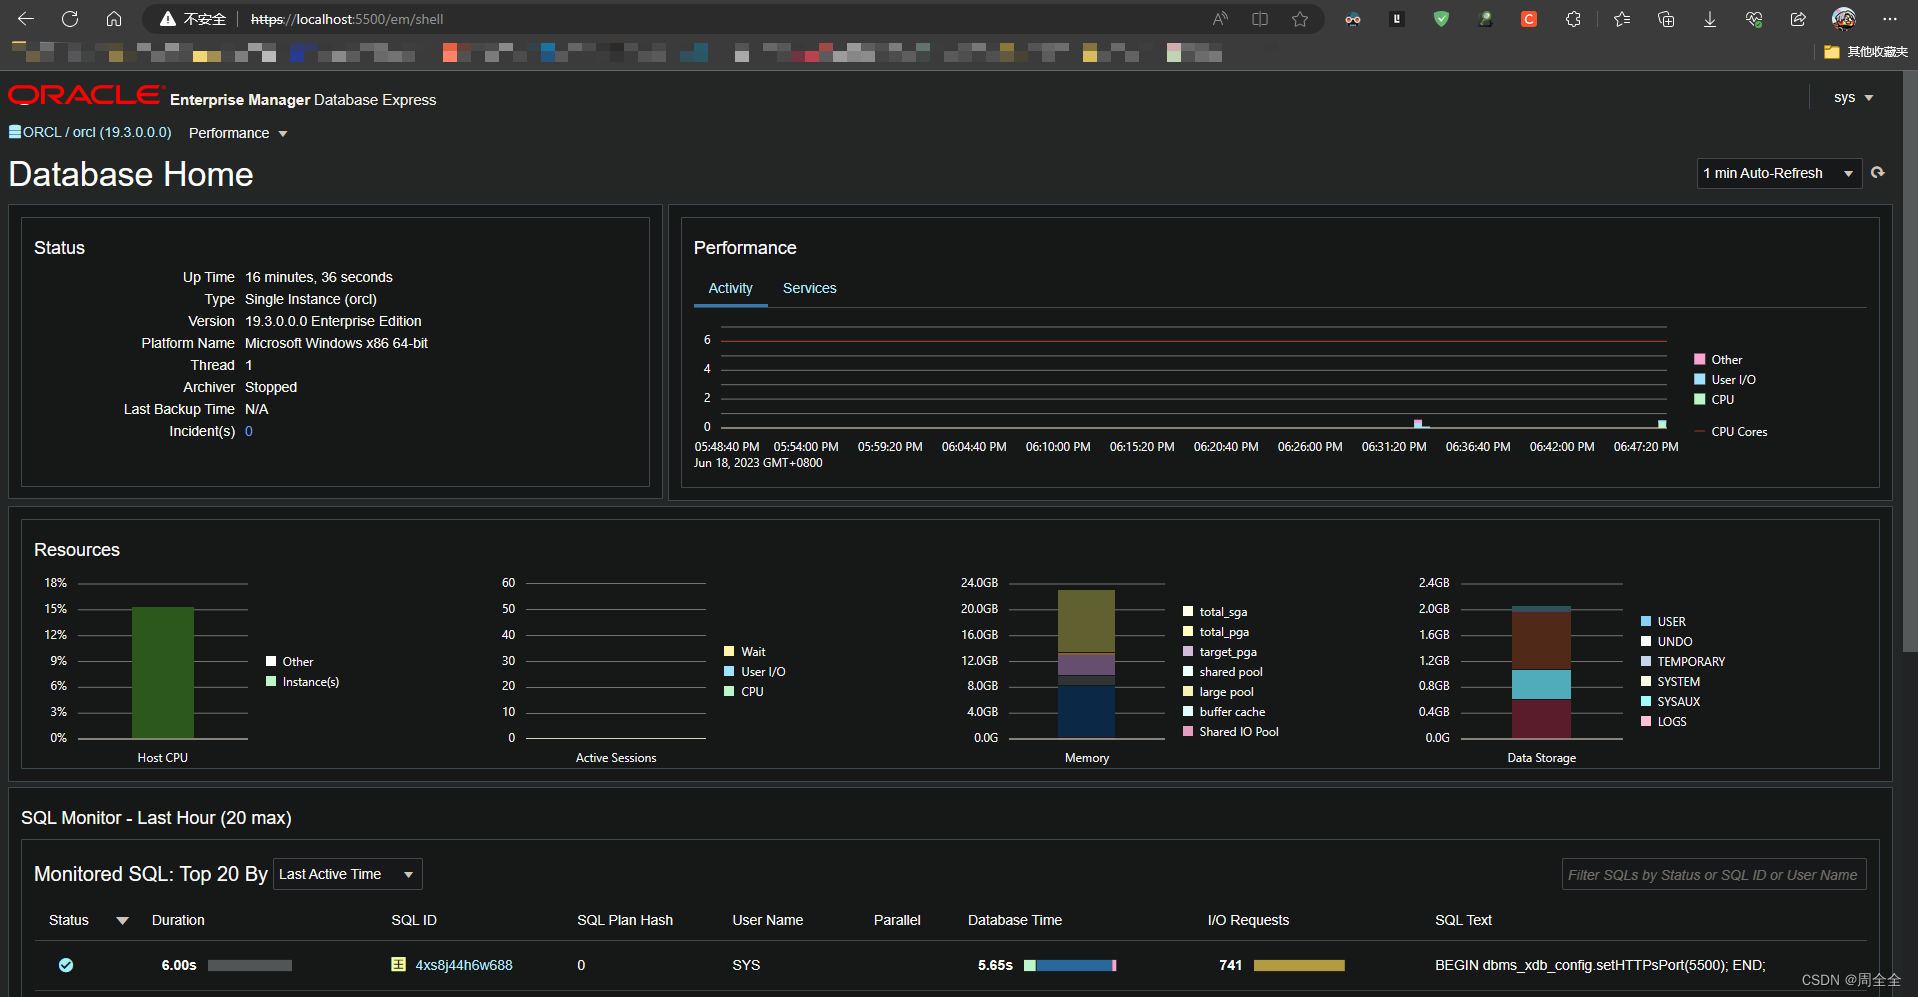This screenshot has width=1918, height=997.
Task: Toggle the Wait legend in Active Sessions
Action: (x=745, y=651)
